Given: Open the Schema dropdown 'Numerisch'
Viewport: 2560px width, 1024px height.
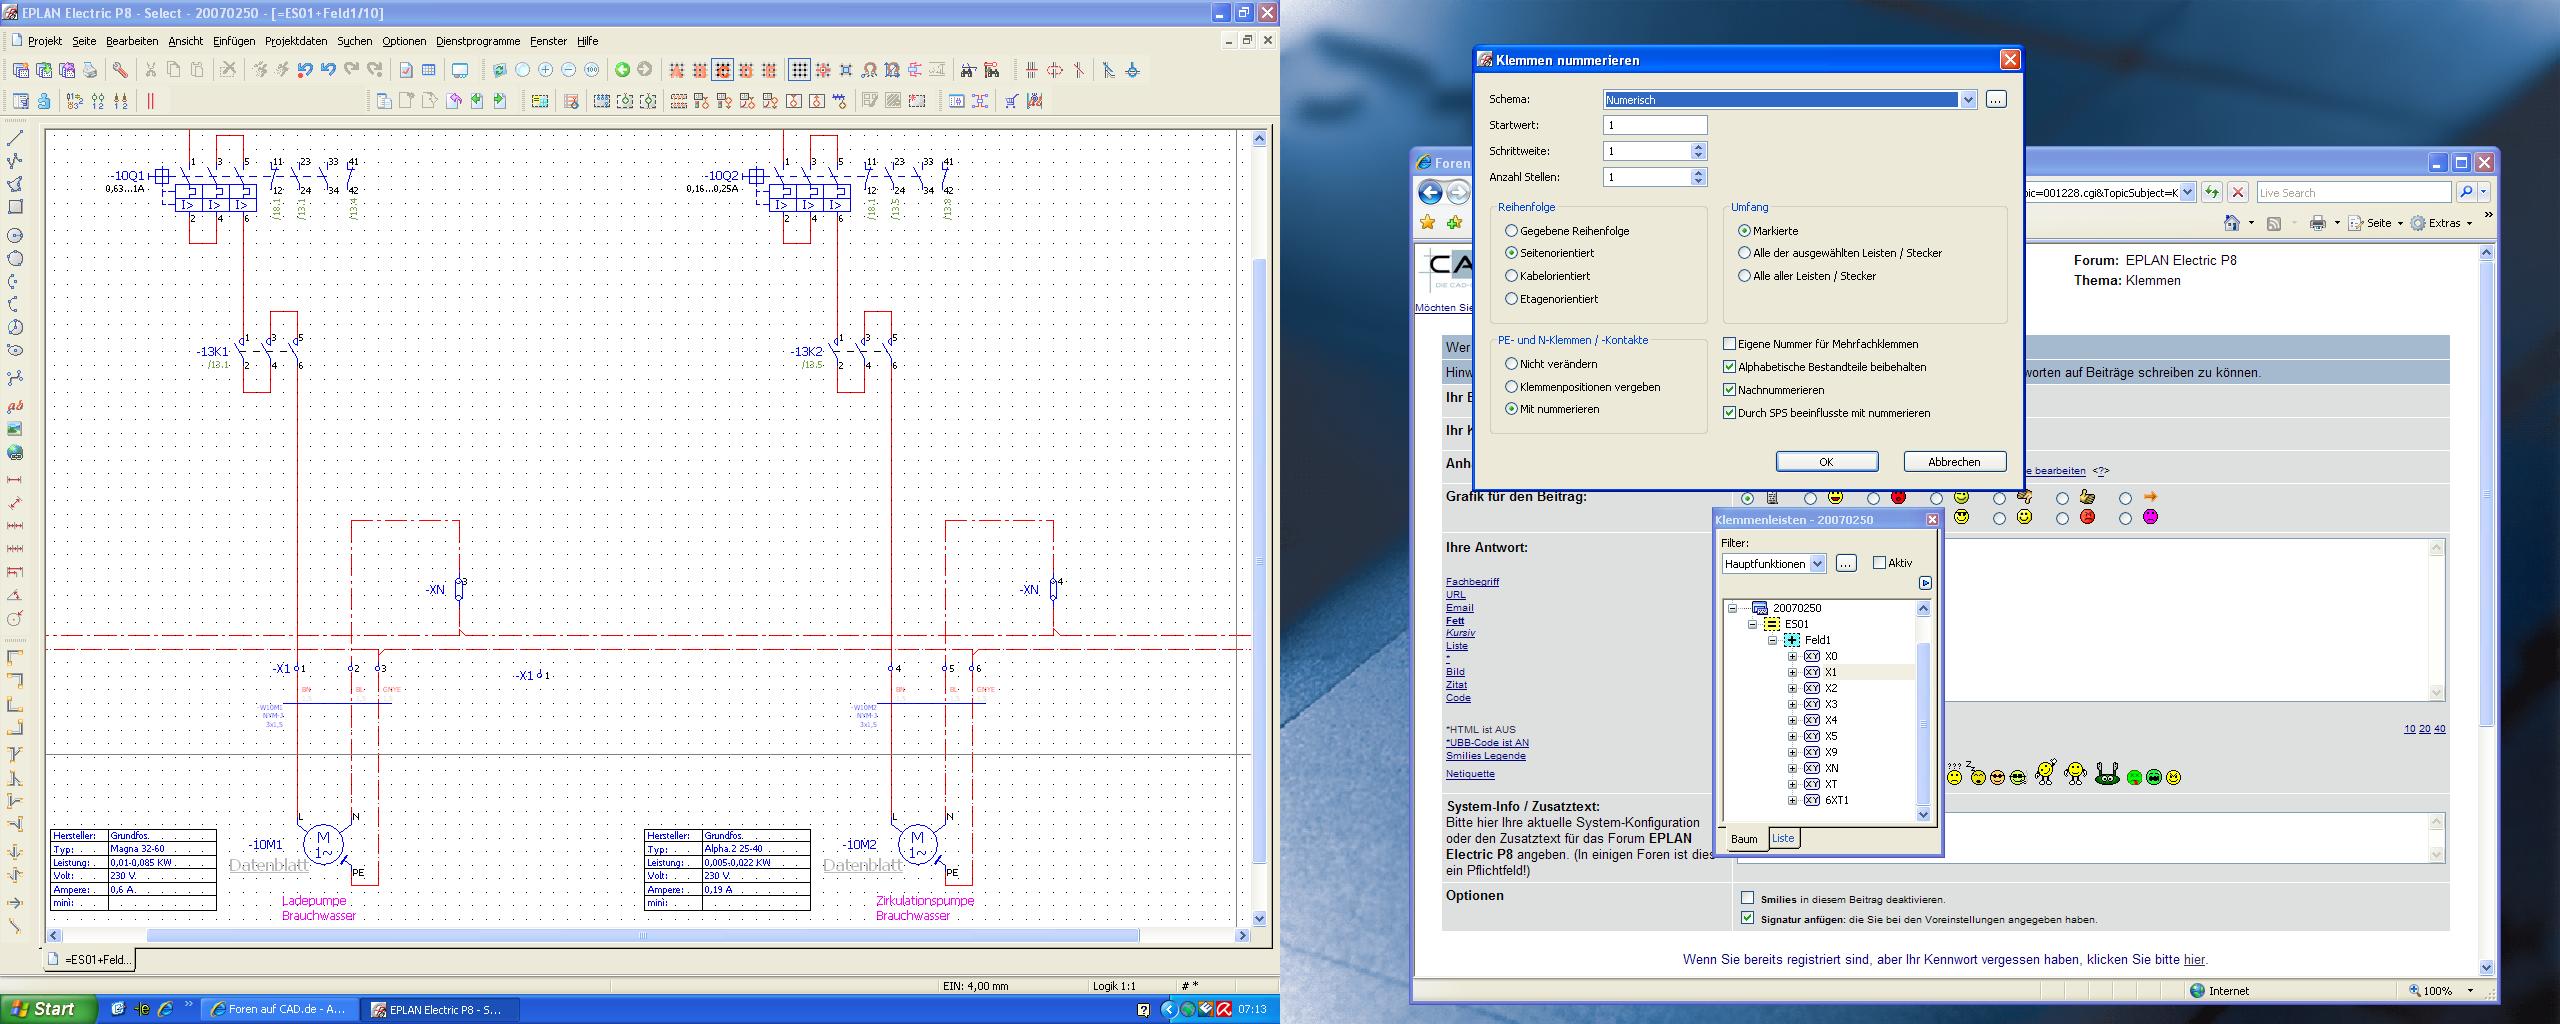Looking at the screenshot, I should tap(1968, 100).
